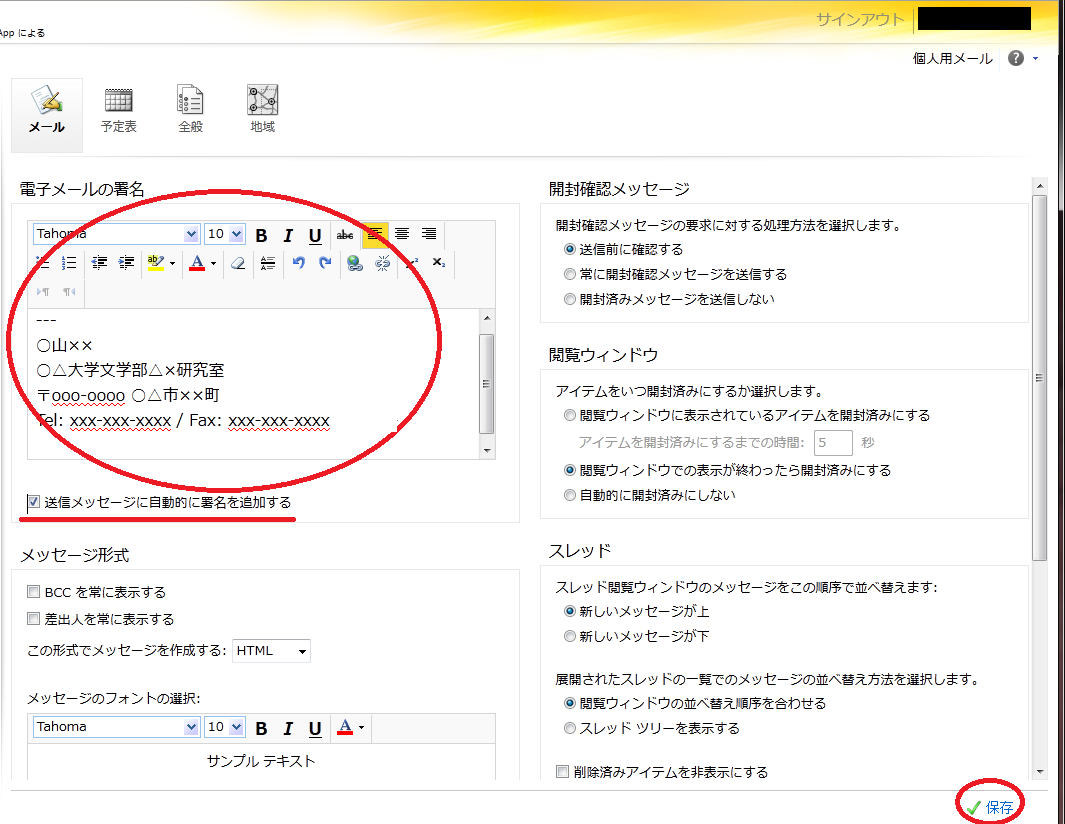1065x824 pixels.
Task: Align signature text left
Action: (374, 234)
